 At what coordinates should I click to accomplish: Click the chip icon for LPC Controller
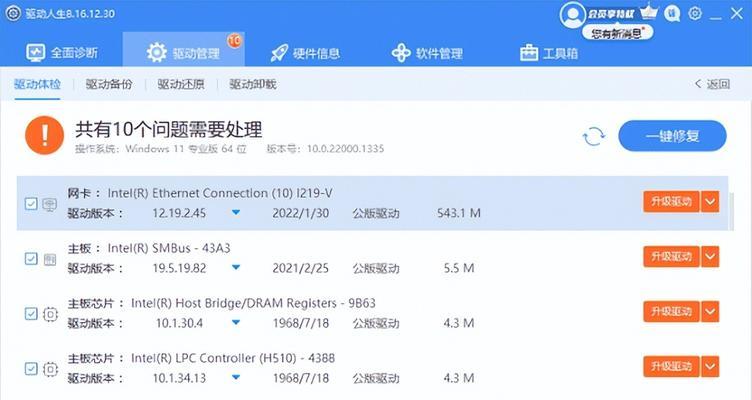pyautogui.click(x=50, y=369)
